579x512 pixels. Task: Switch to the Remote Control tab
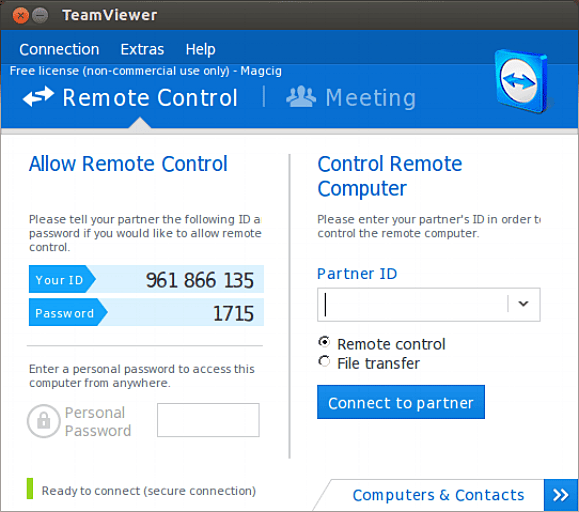[130, 97]
